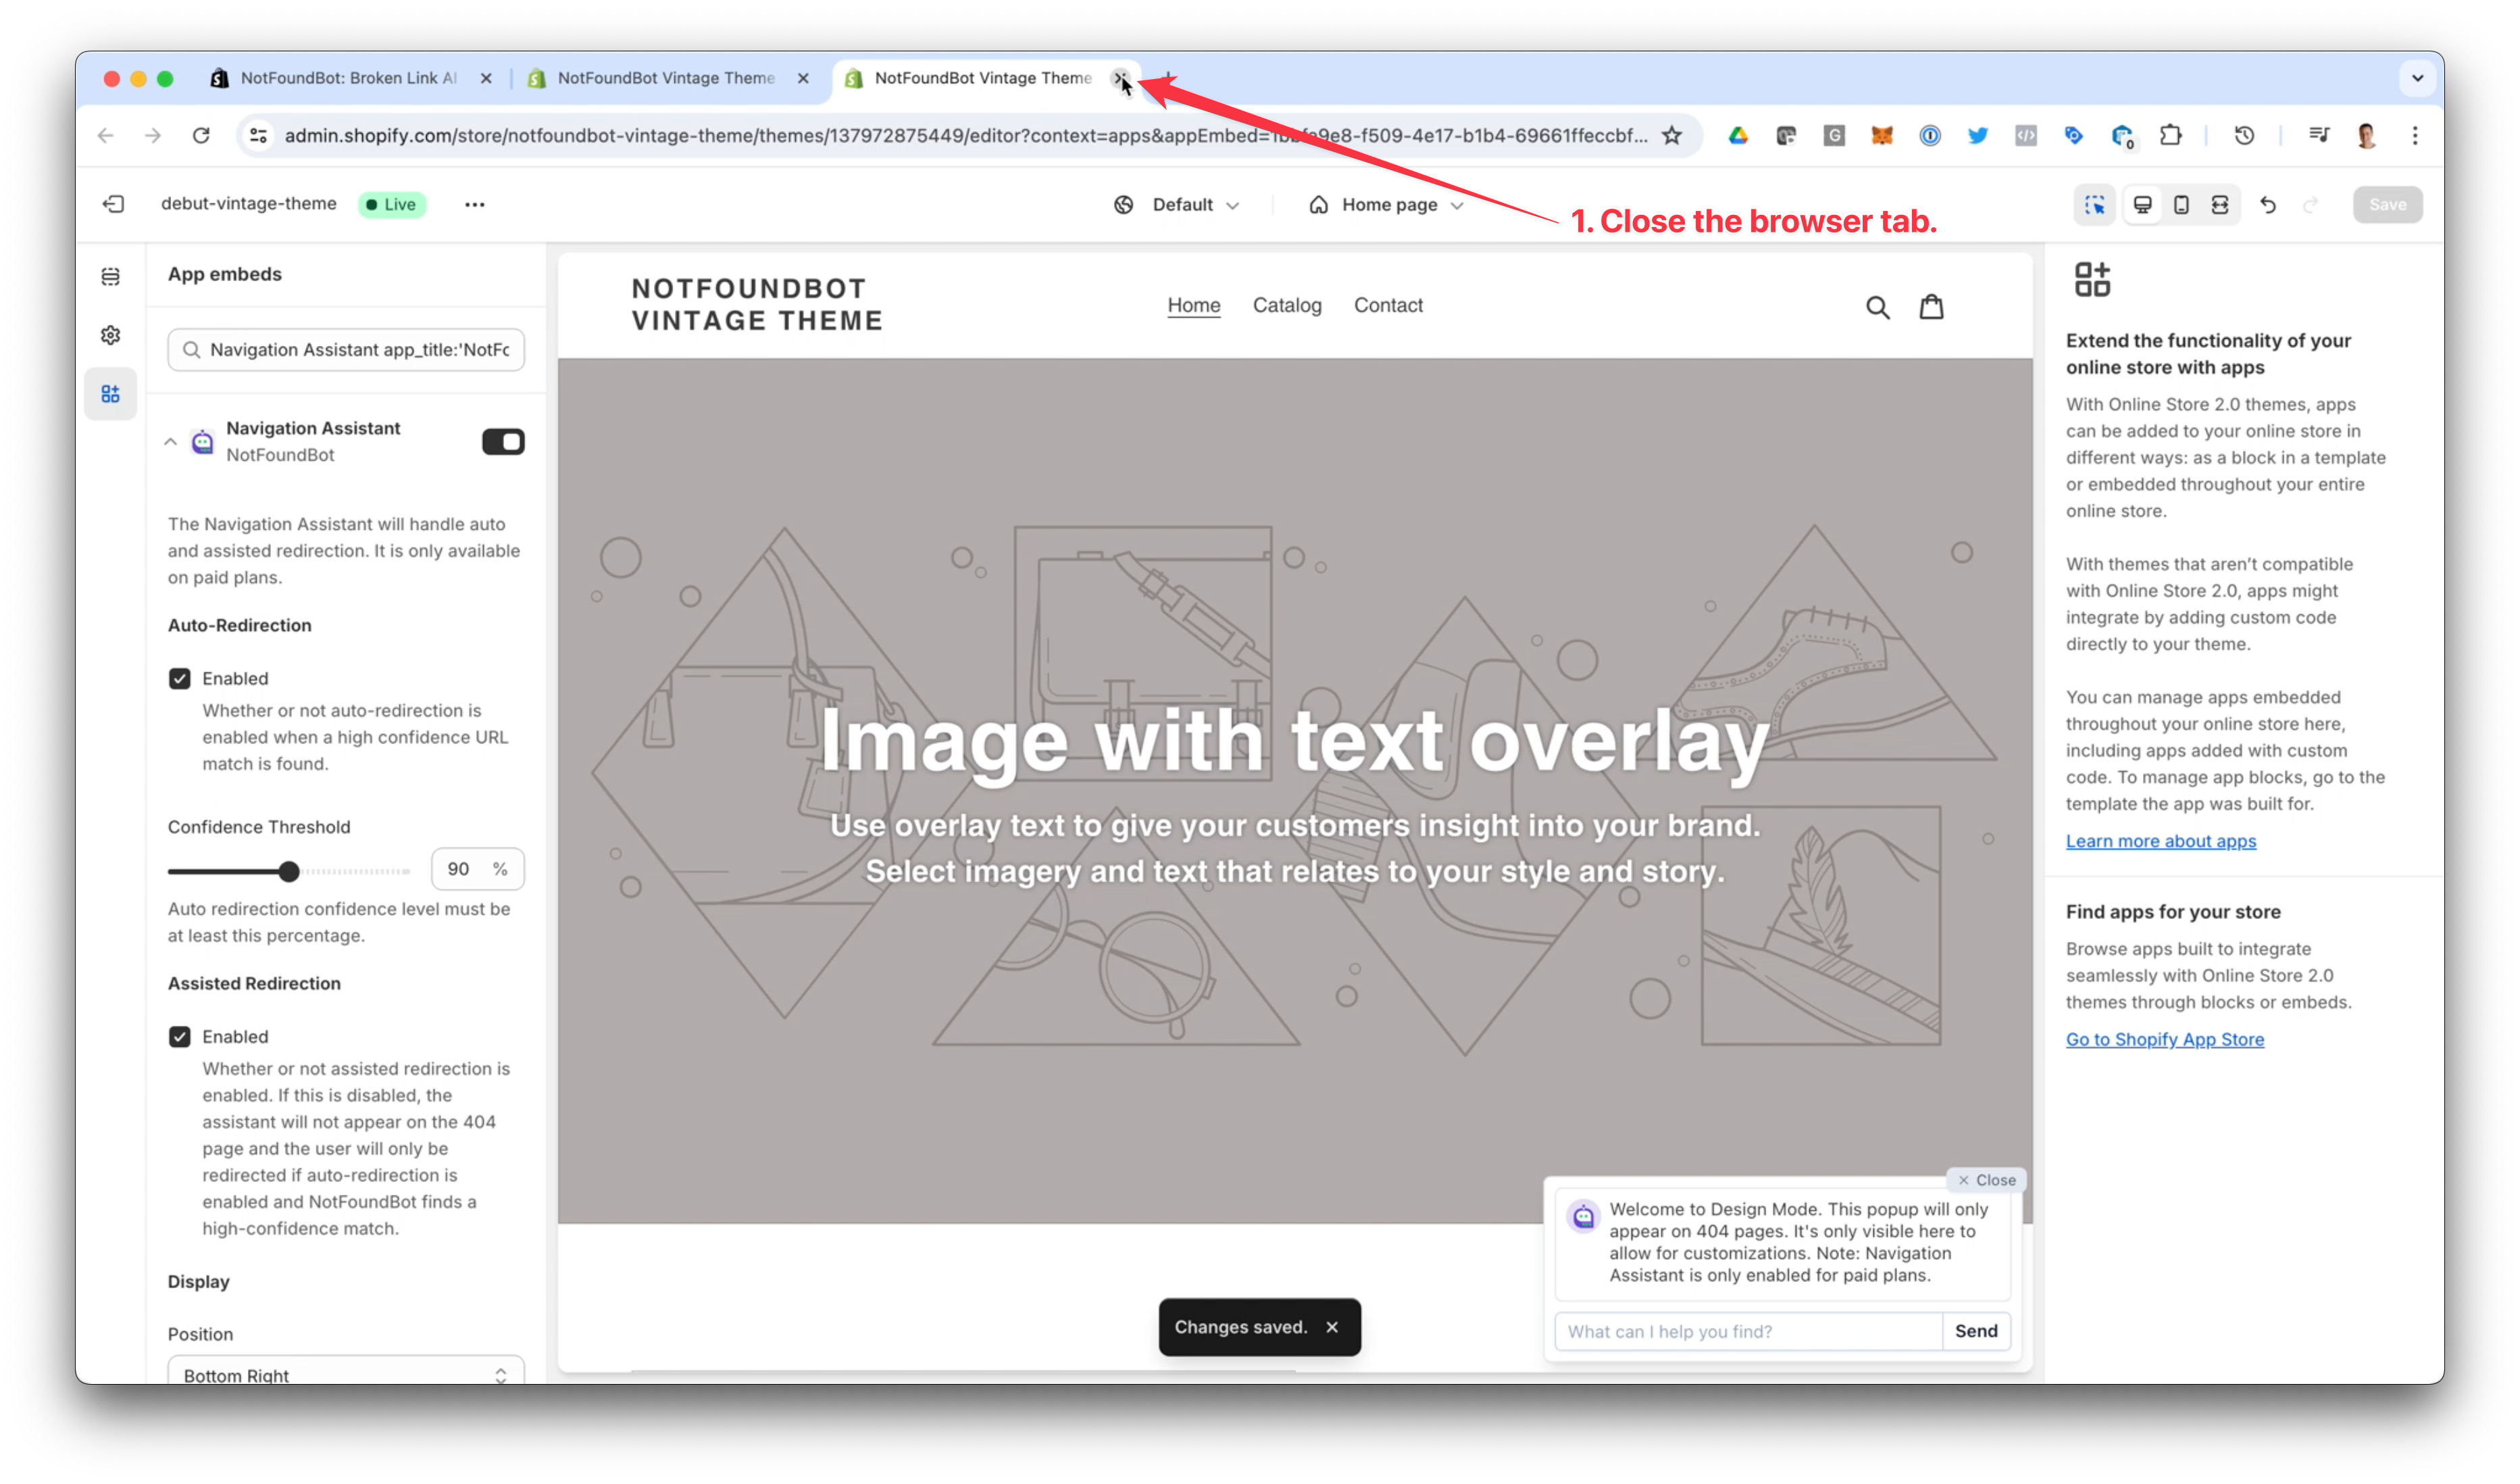Viewport: 2520px width, 1484px height.
Task: Adjust the Confidence Threshold slider
Action: click(289, 870)
